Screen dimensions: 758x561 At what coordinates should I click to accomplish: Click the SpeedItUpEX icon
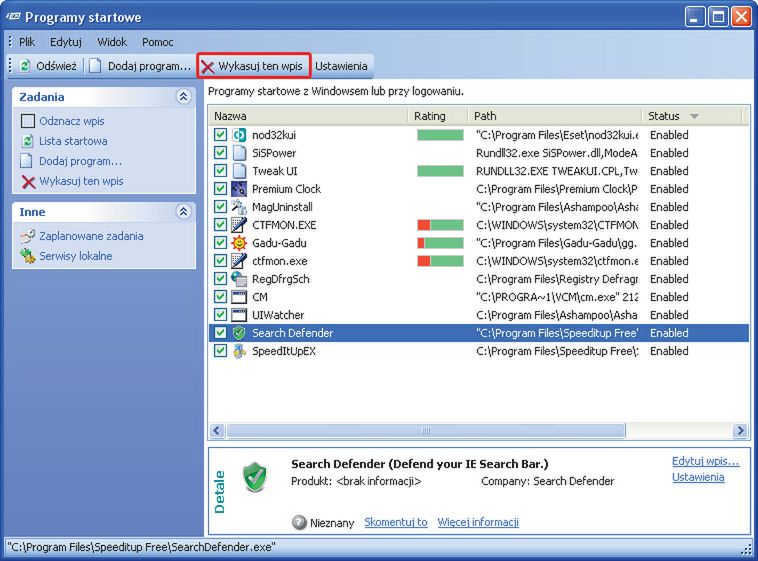[239, 351]
